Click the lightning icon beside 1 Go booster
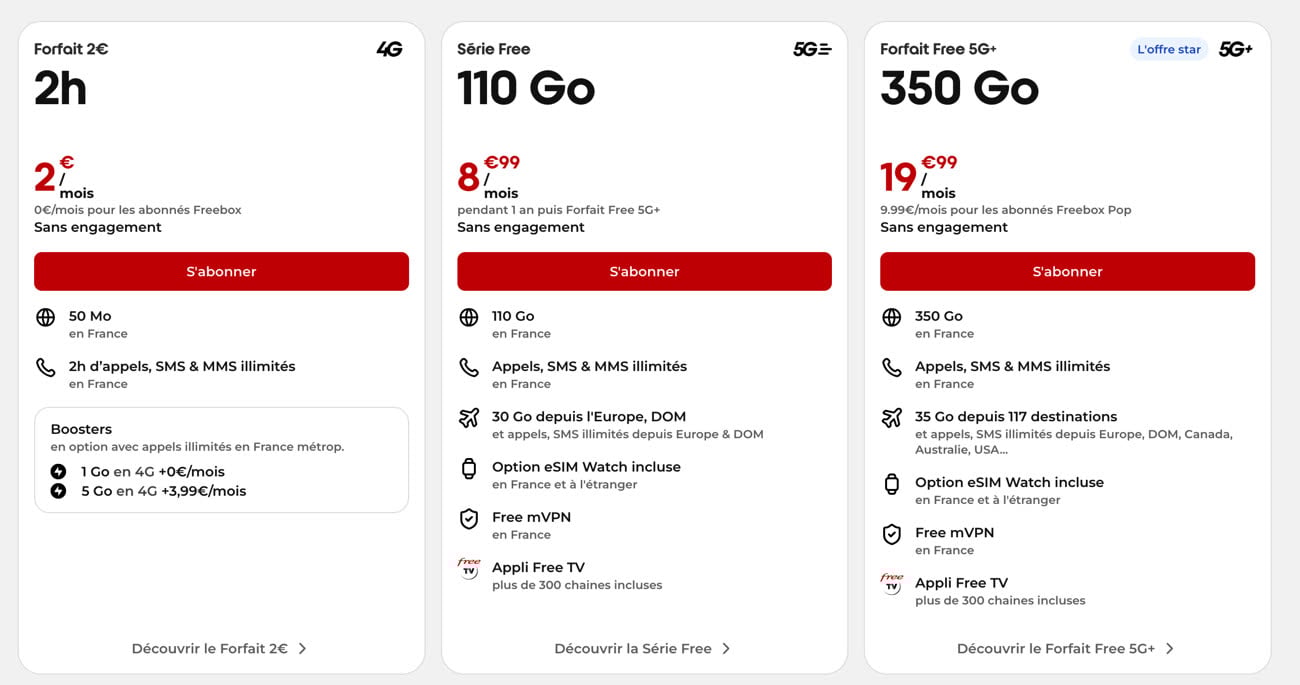 [59, 472]
